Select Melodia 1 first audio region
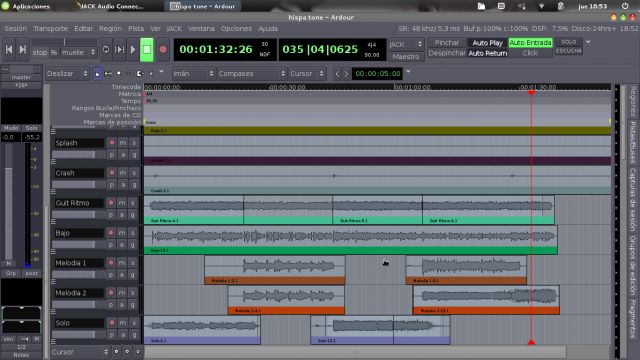This screenshot has width=640, height=360. [275, 270]
